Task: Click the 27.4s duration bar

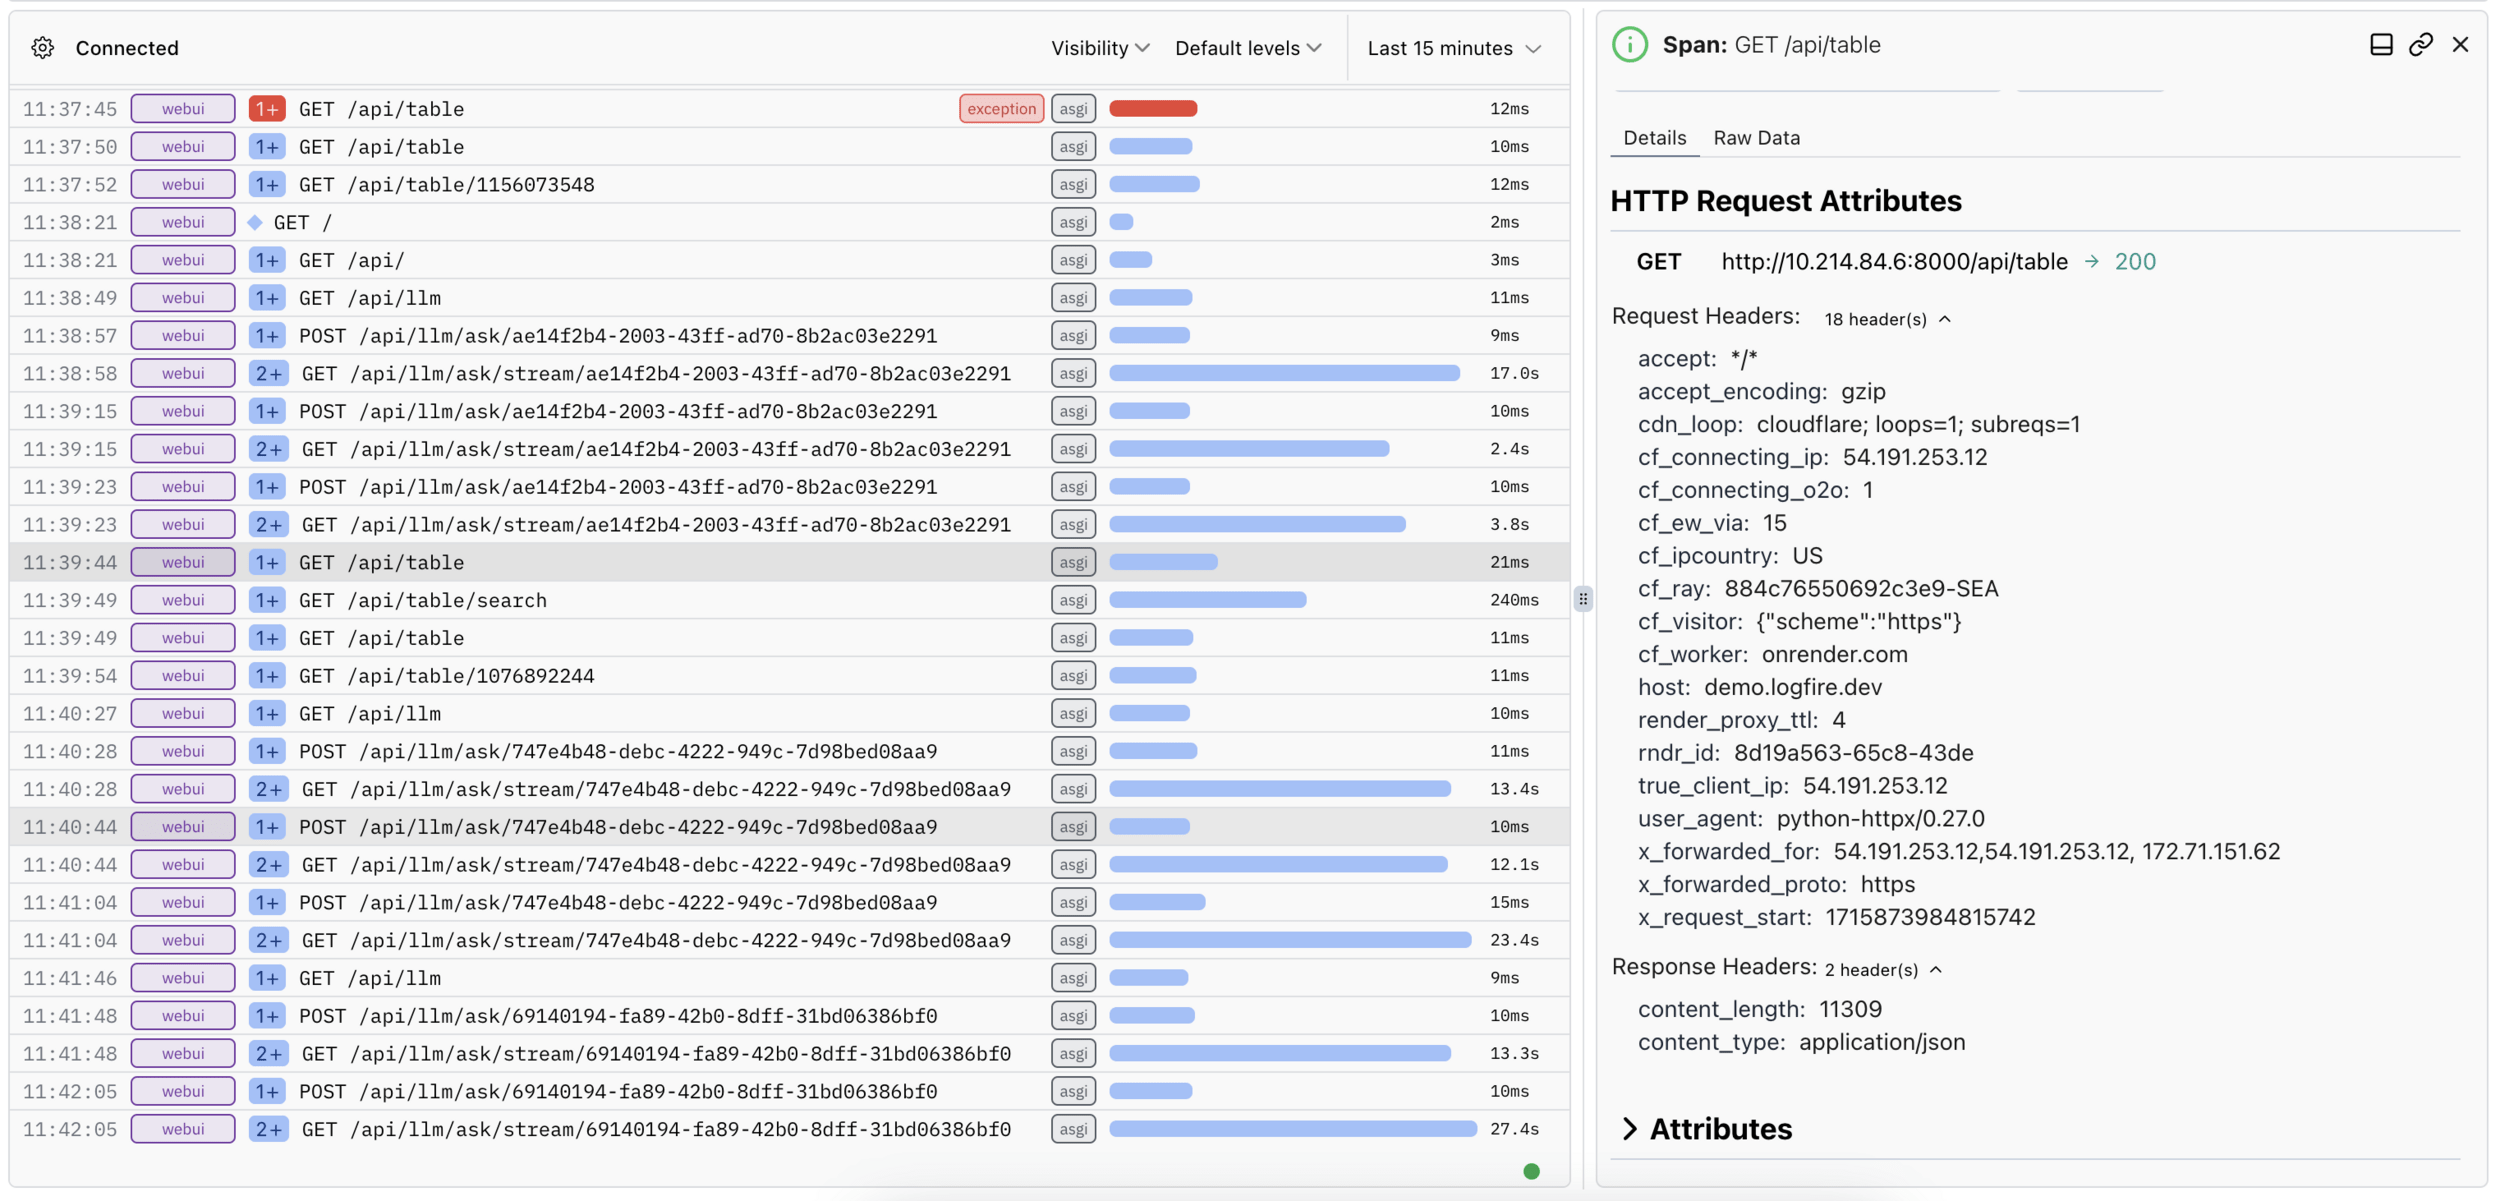Action: click(x=1292, y=1129)
